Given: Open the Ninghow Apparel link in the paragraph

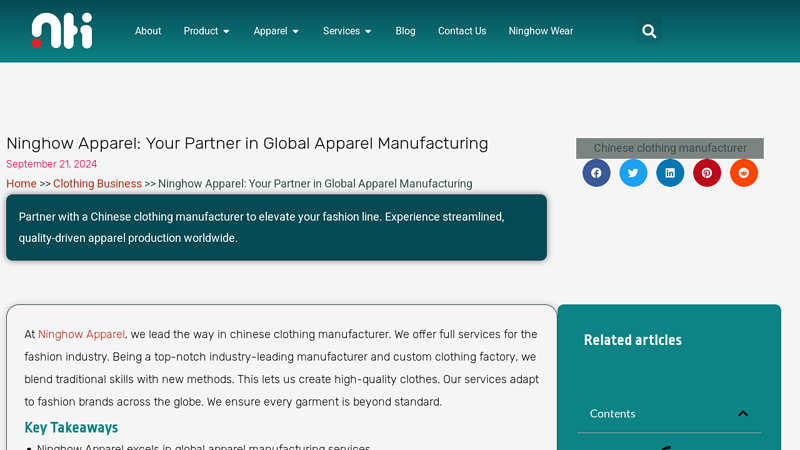Looking at the screenshot, I should coord(81,334).
